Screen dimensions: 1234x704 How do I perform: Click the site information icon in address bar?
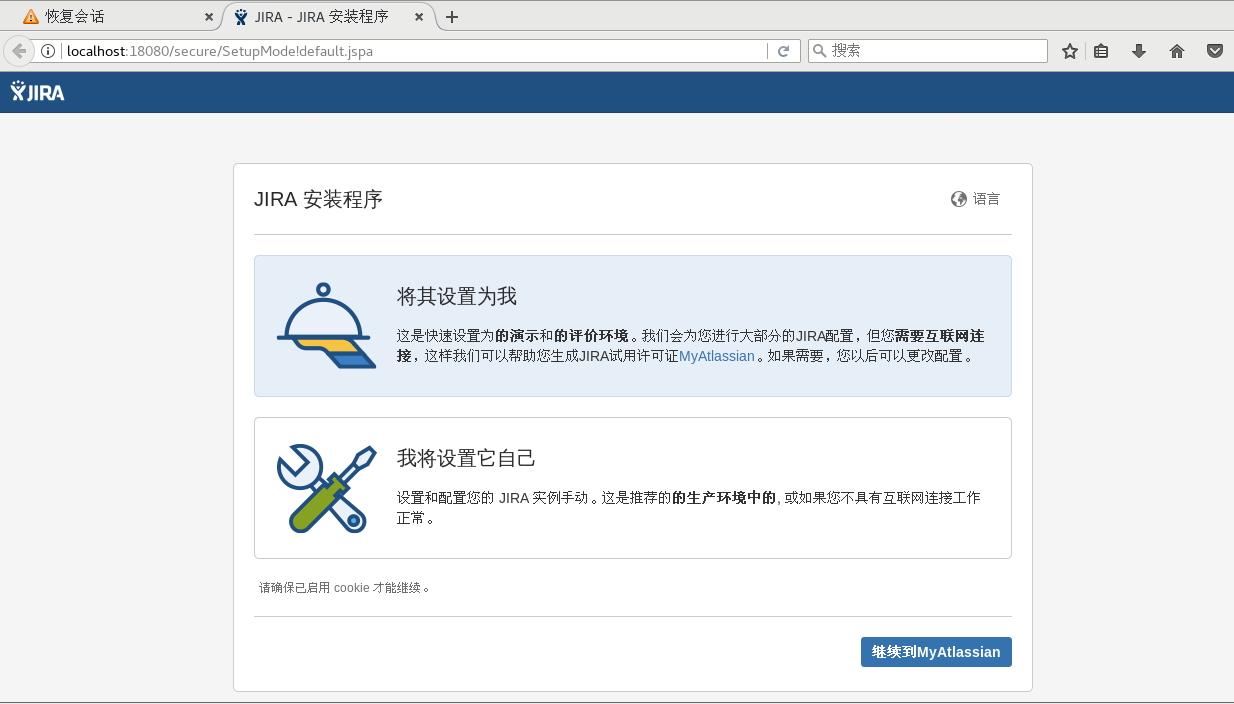[x=48, y=51]
